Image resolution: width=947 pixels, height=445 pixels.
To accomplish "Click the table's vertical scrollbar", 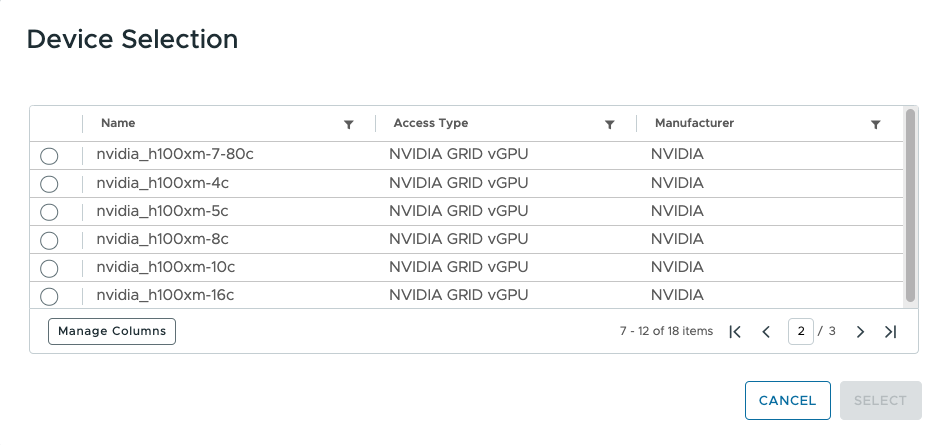I will pos(910,205).
